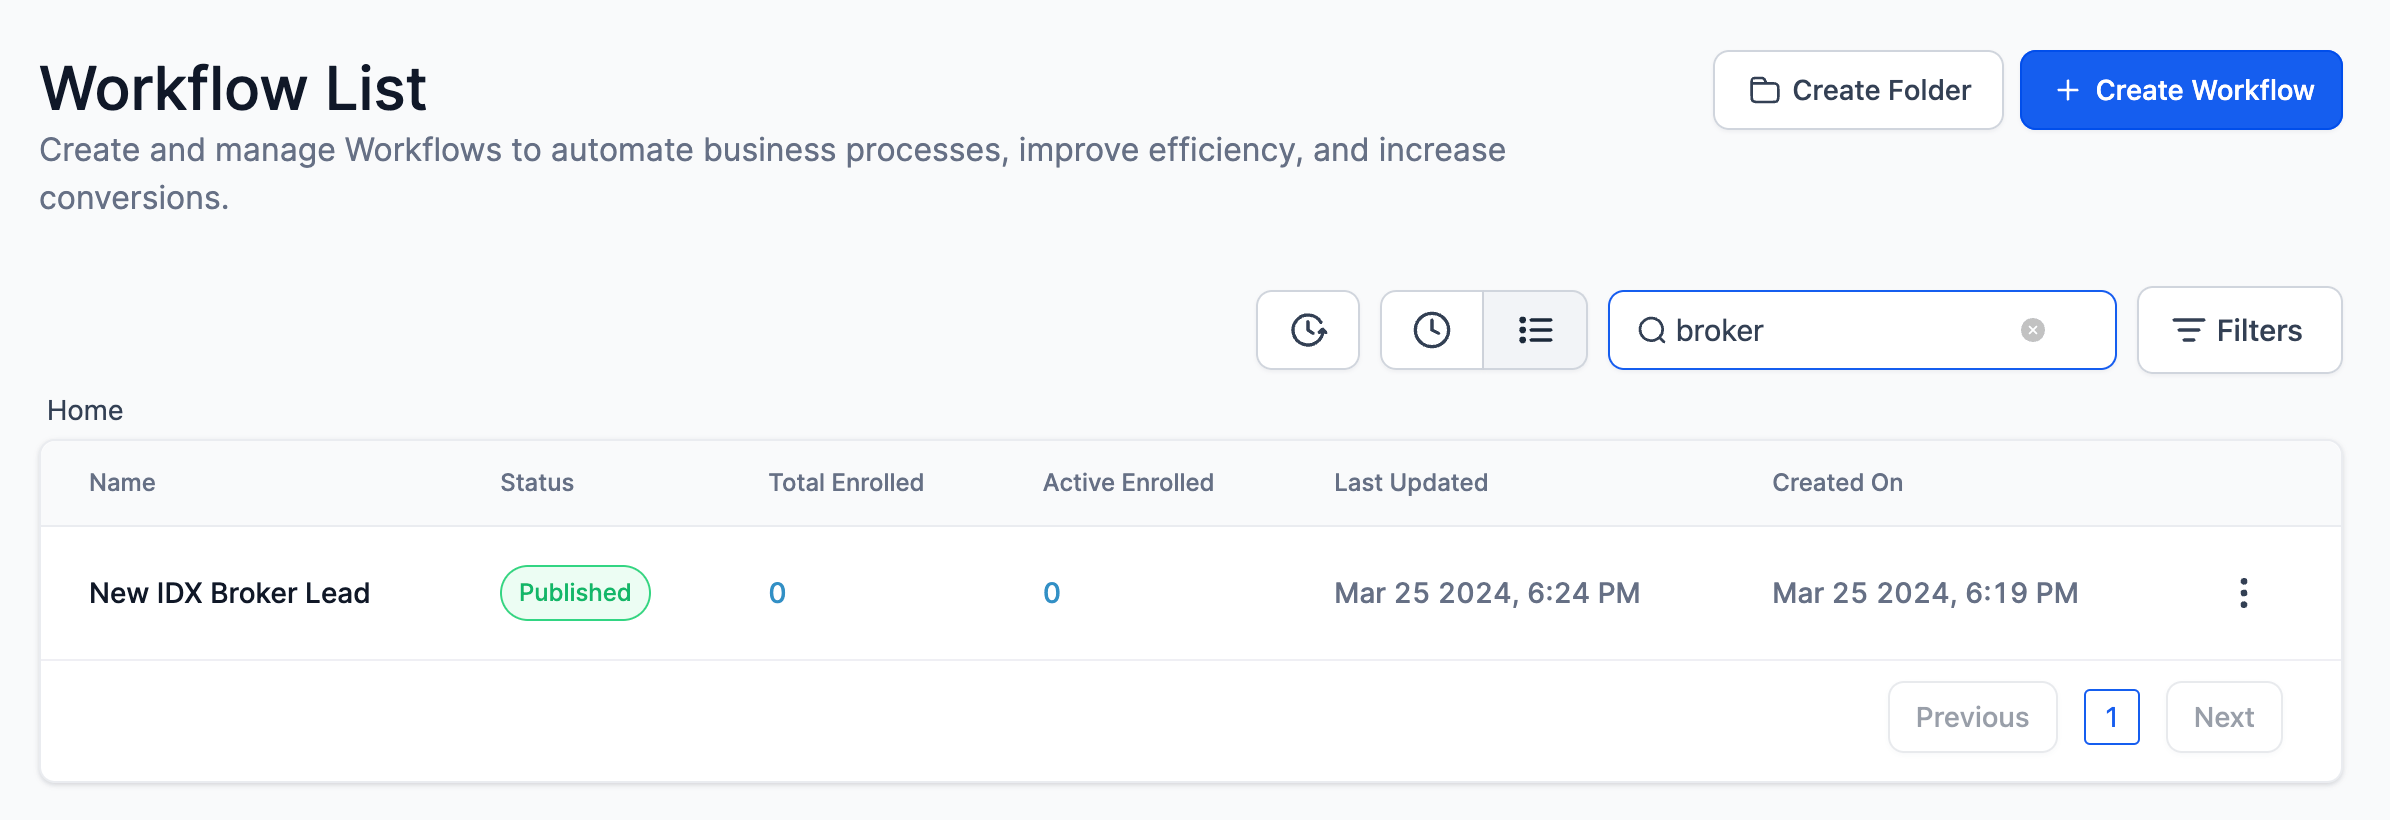
Task: Select page 1 in pagination
Action: tap(2111, 717)
